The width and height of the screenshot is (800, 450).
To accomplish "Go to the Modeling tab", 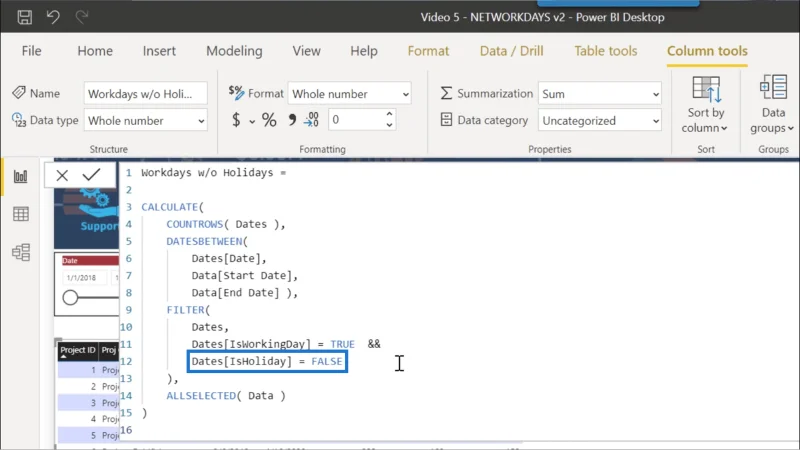I will tap(234, 51).
